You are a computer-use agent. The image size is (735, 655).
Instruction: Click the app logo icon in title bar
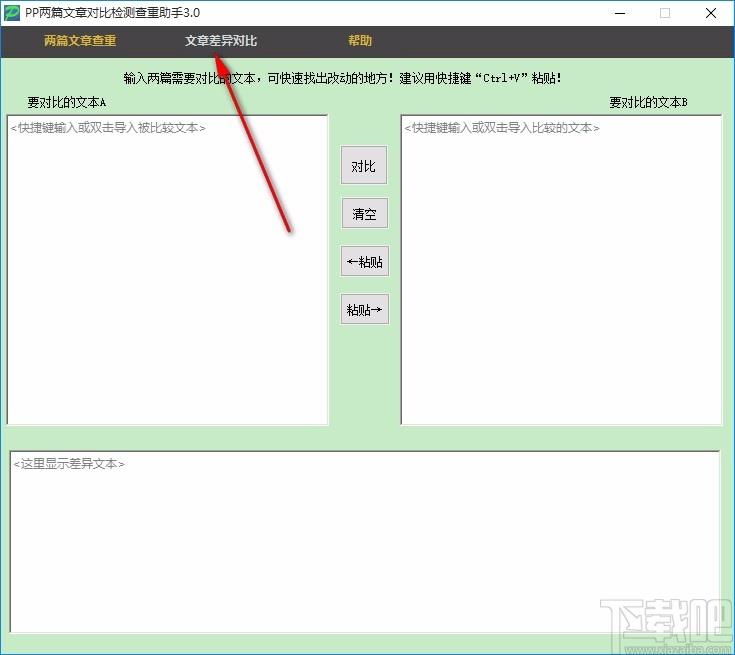point(11,13)
